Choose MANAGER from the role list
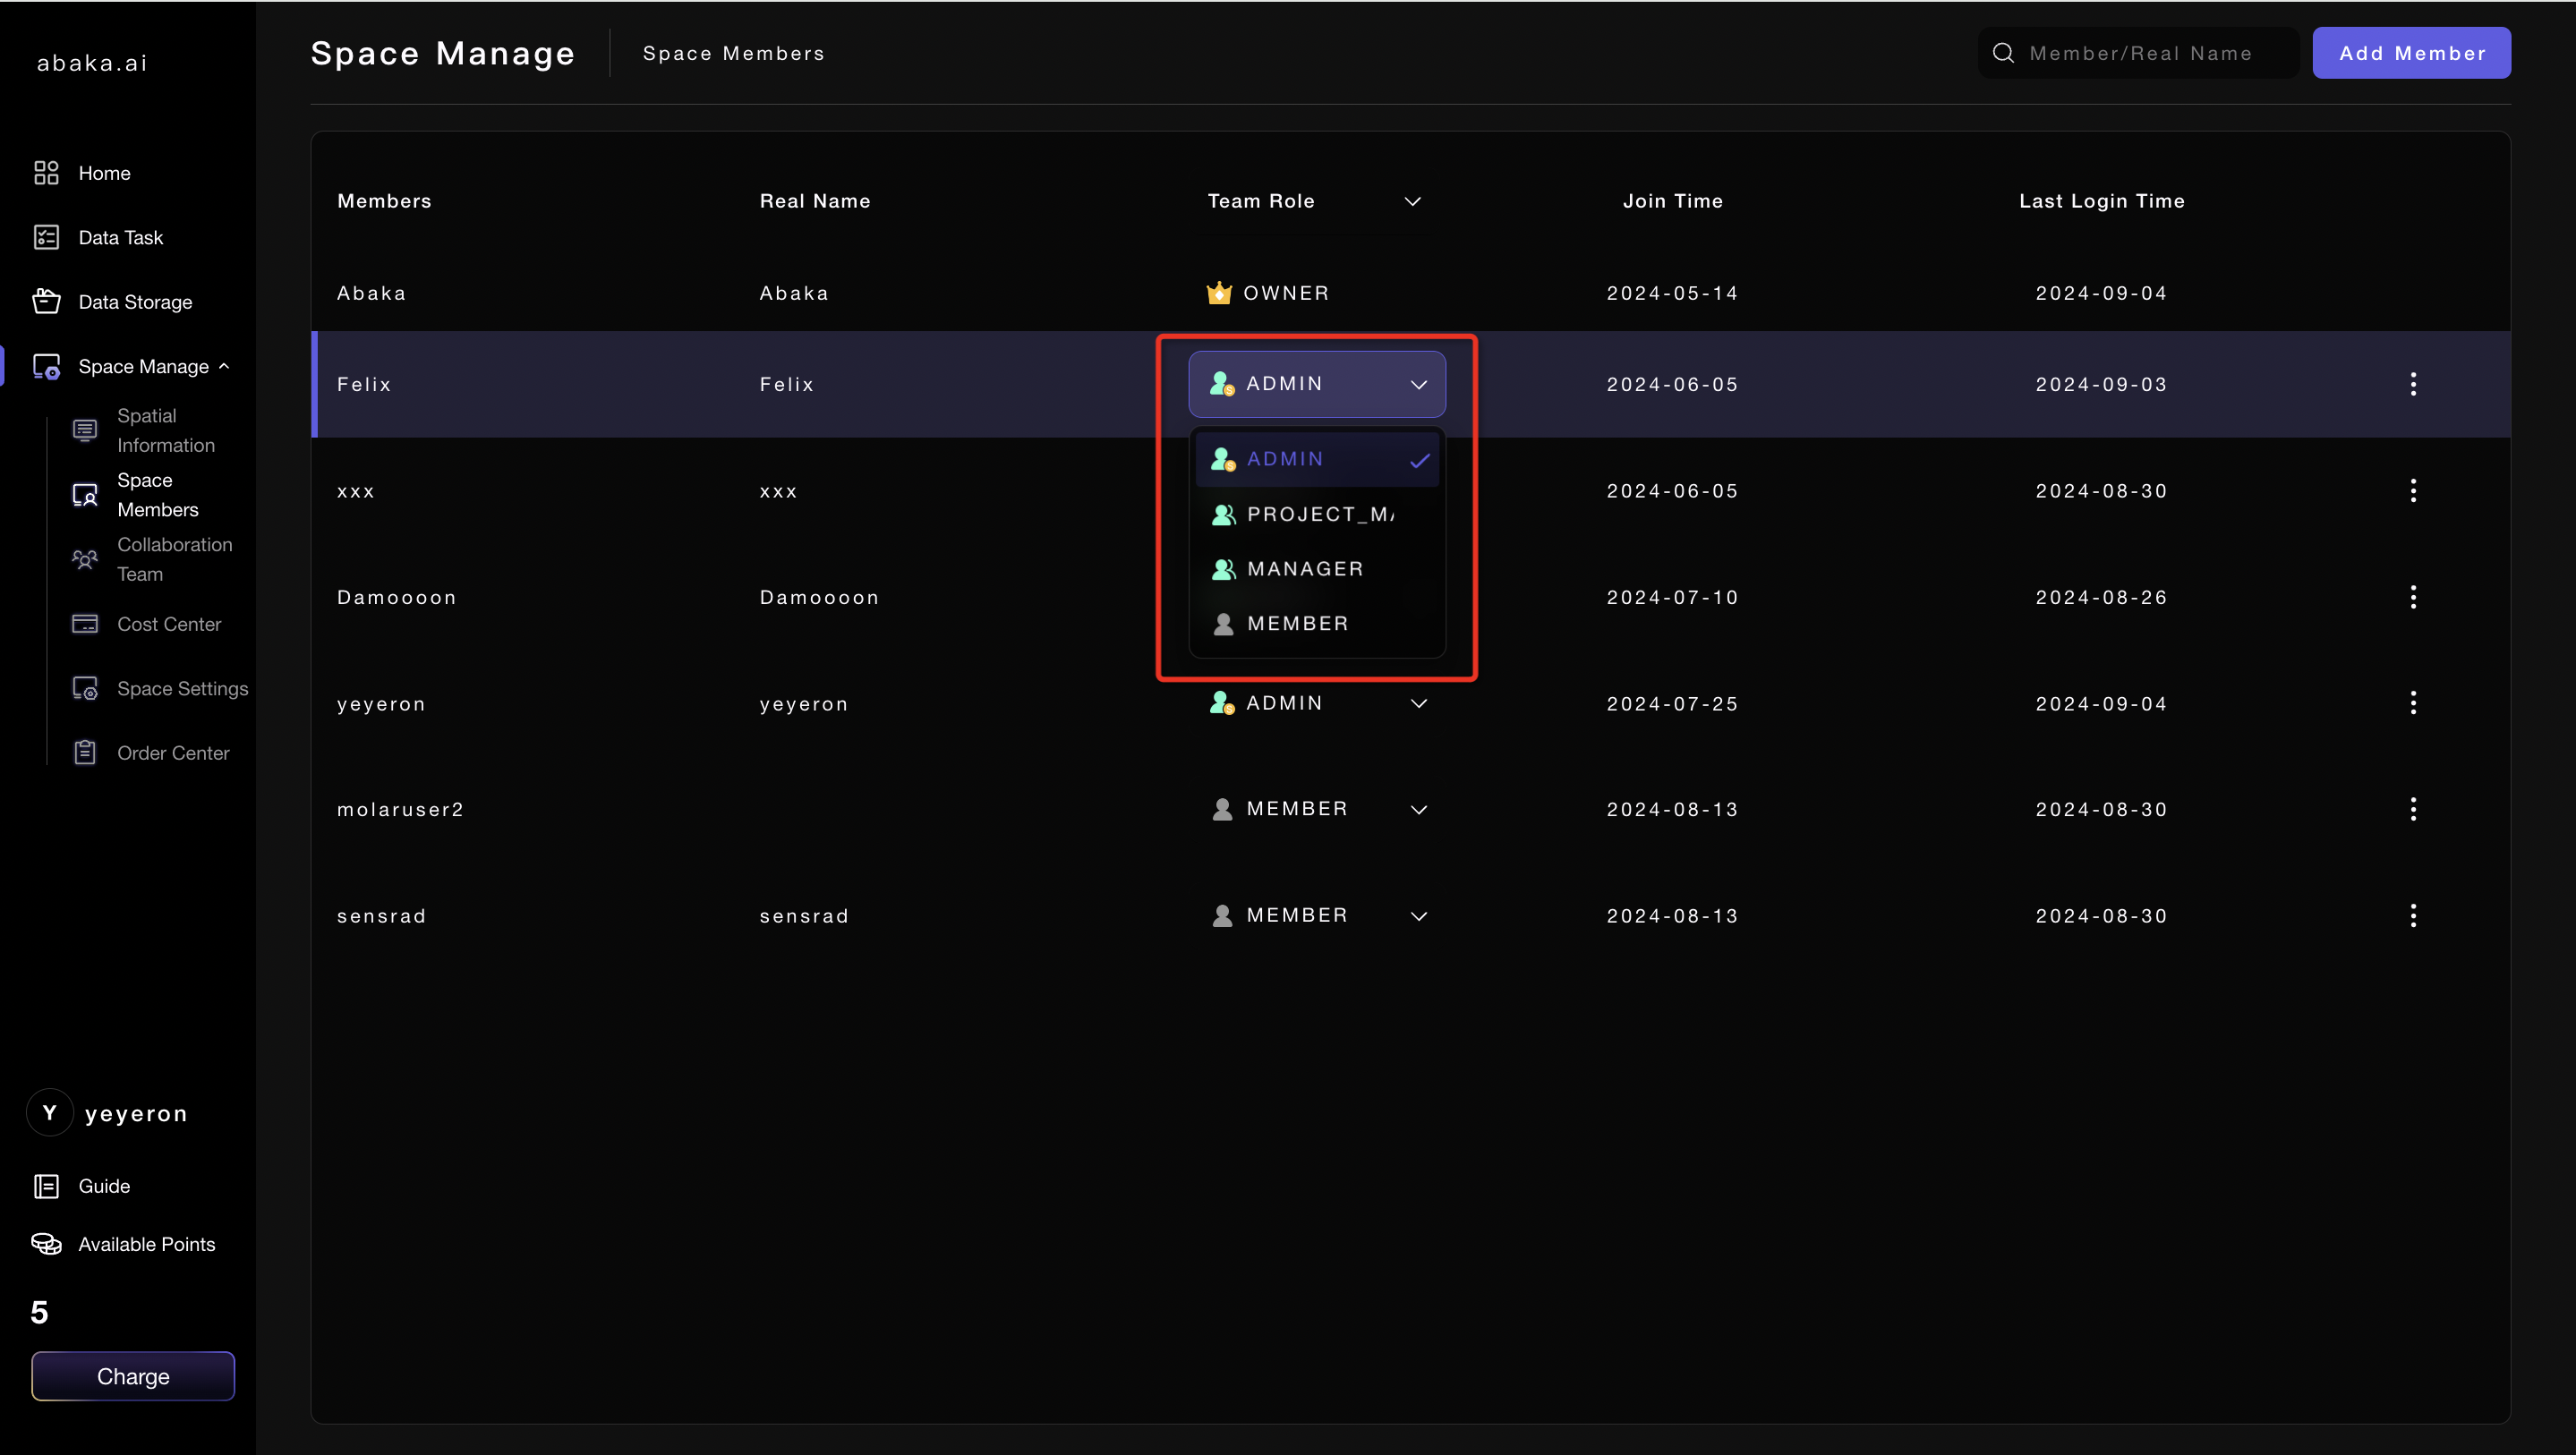 click(x=1304, y=569)
